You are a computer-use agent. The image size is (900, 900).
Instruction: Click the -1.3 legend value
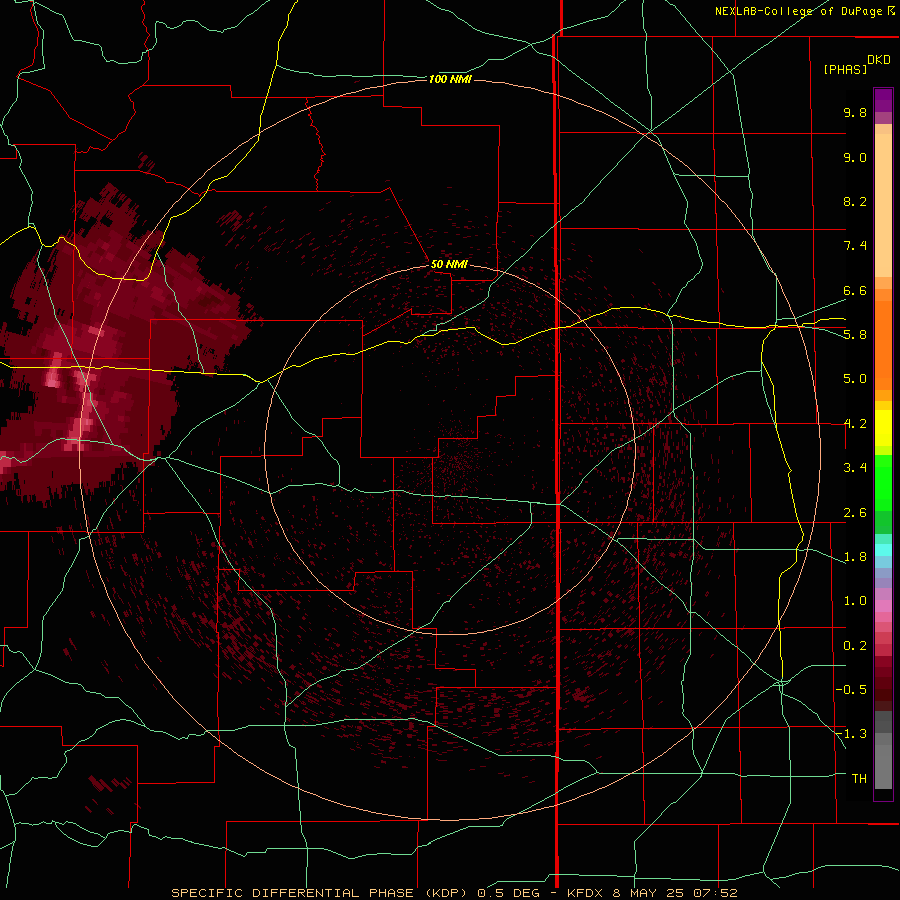coord(851,734)
